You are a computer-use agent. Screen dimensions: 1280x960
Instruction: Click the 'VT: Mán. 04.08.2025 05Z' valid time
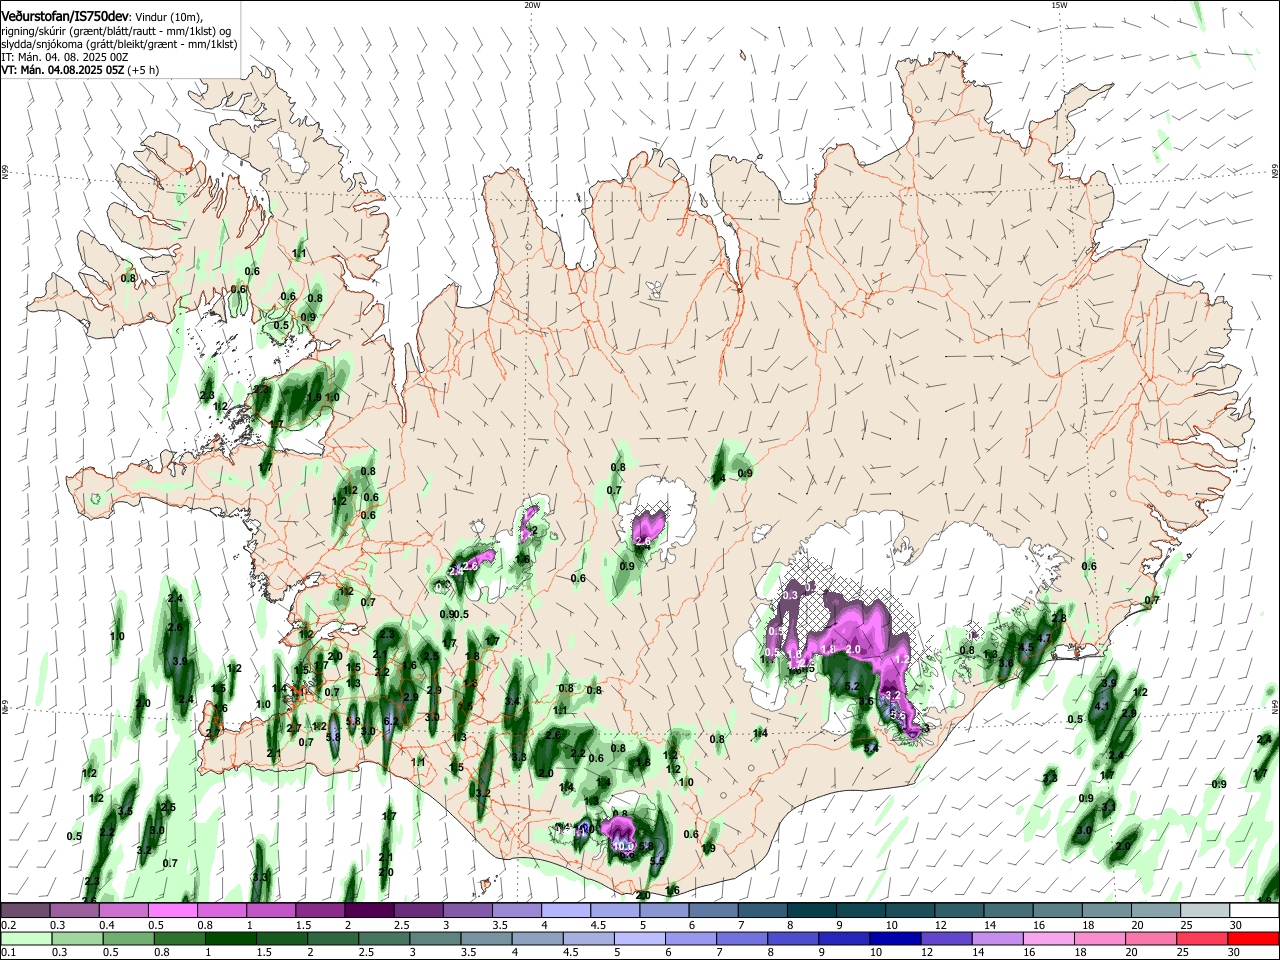(x=63, y=70)
